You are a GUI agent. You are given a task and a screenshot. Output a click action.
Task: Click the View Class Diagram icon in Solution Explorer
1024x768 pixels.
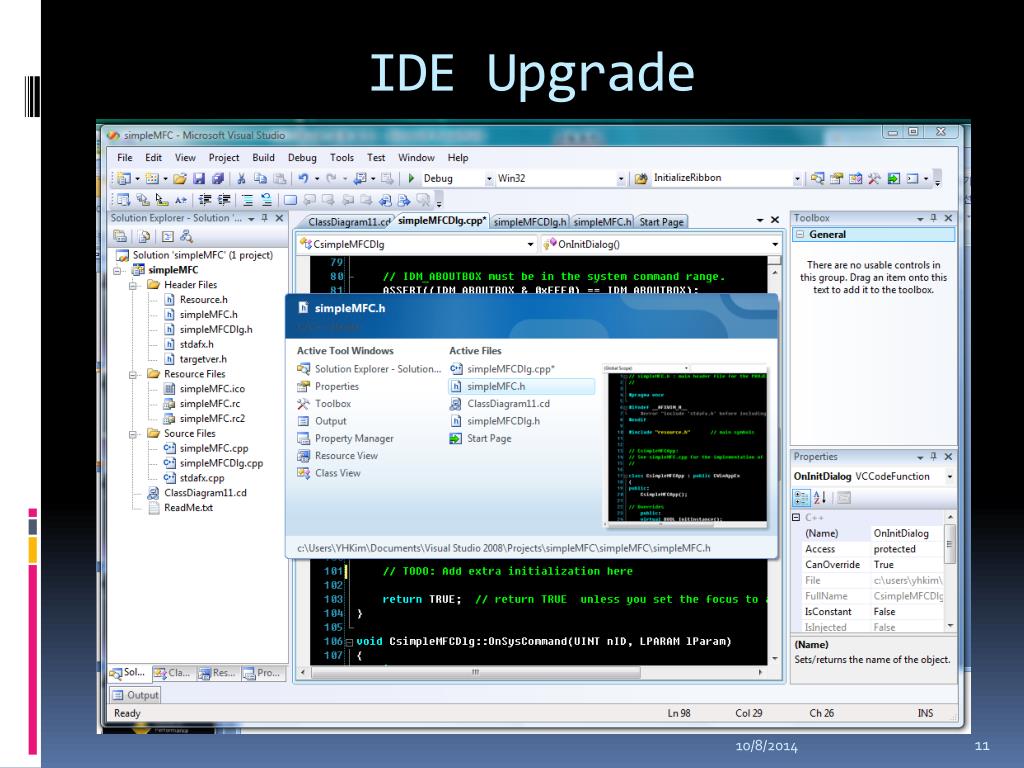(187, 236)
